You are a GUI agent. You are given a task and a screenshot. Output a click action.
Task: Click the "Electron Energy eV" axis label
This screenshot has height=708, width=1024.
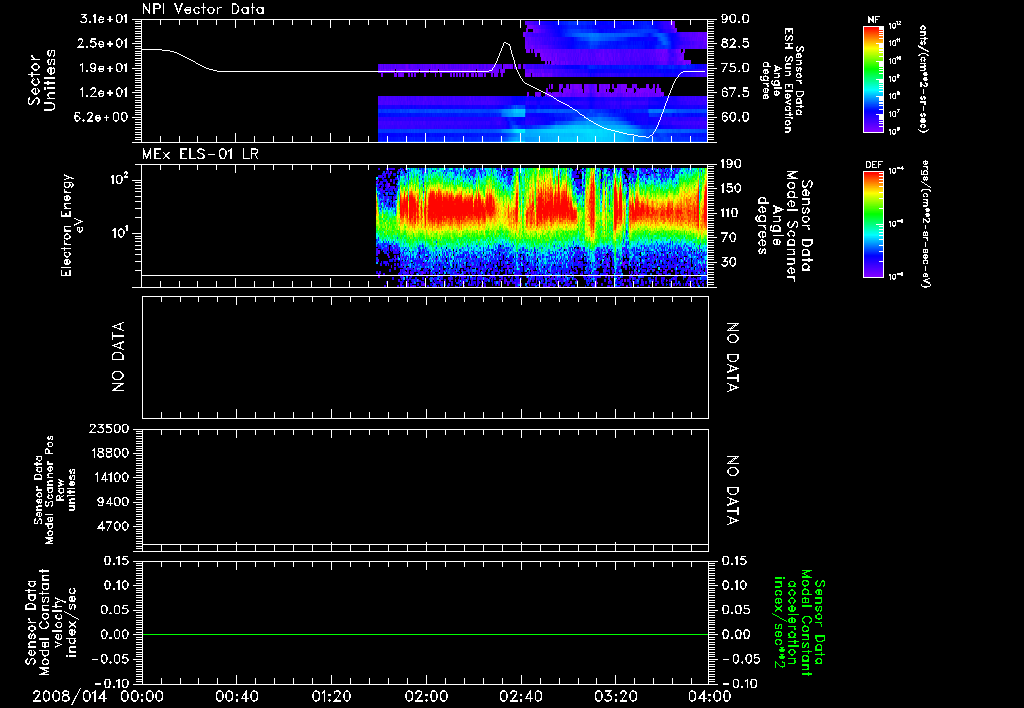coord(72,225)
